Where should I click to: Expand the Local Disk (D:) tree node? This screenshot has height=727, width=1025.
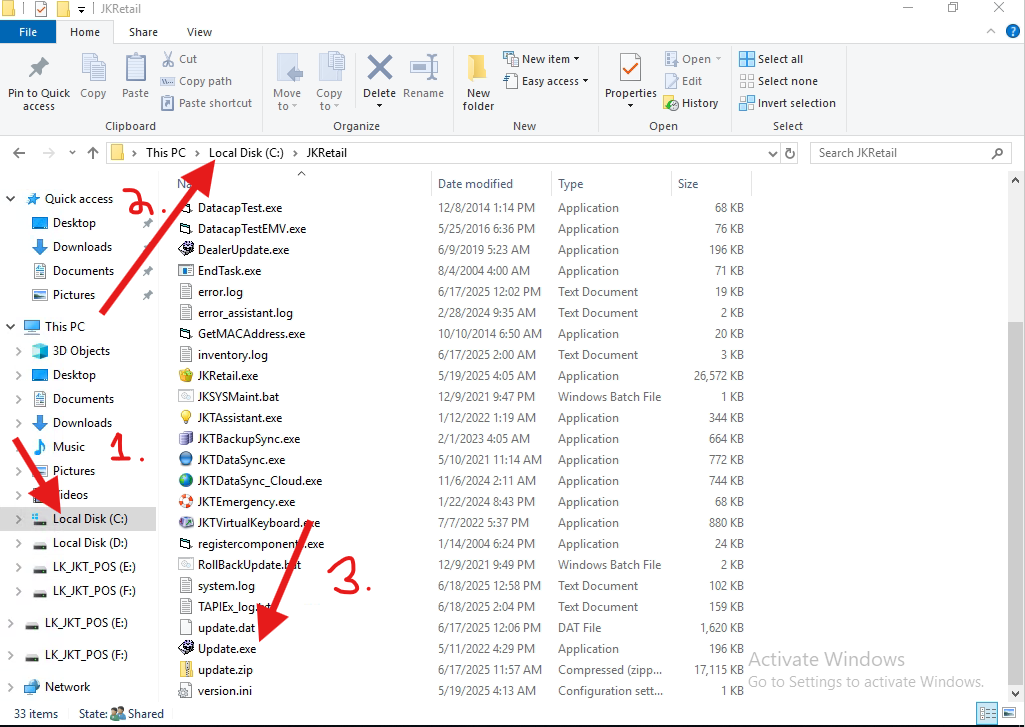tap(18, 543)
